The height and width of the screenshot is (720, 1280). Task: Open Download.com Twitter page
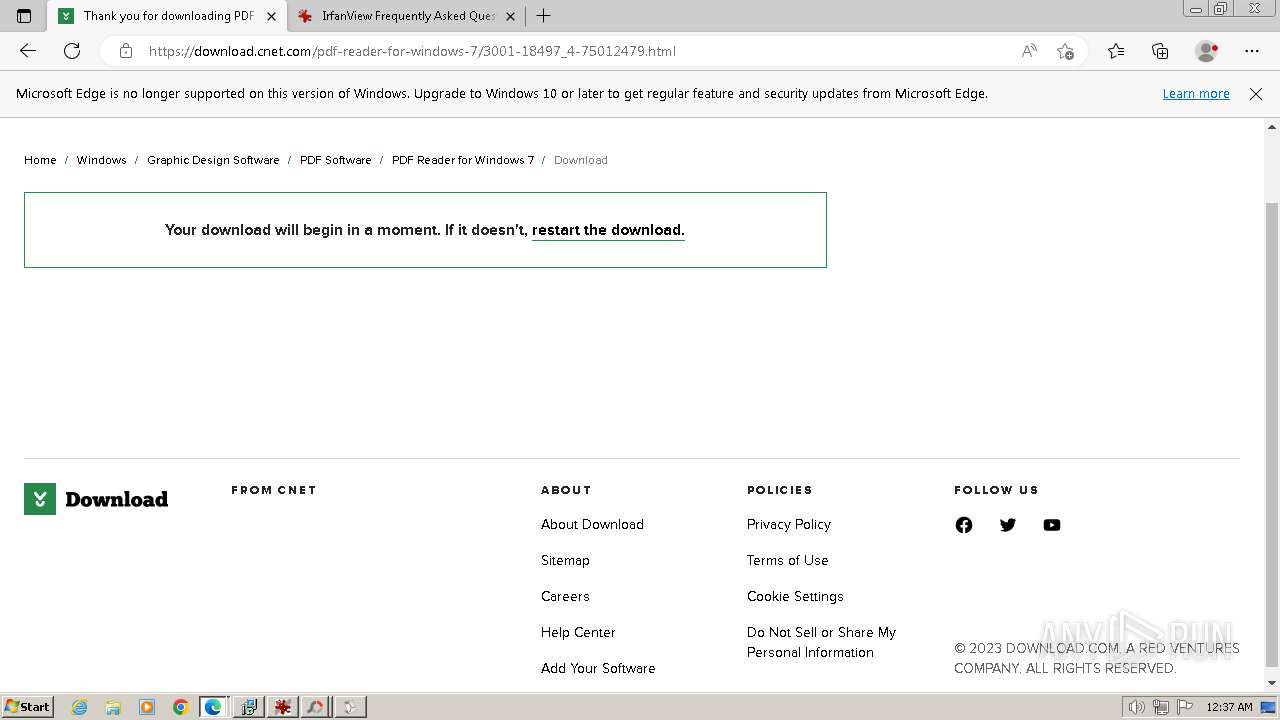(1008, 525)
